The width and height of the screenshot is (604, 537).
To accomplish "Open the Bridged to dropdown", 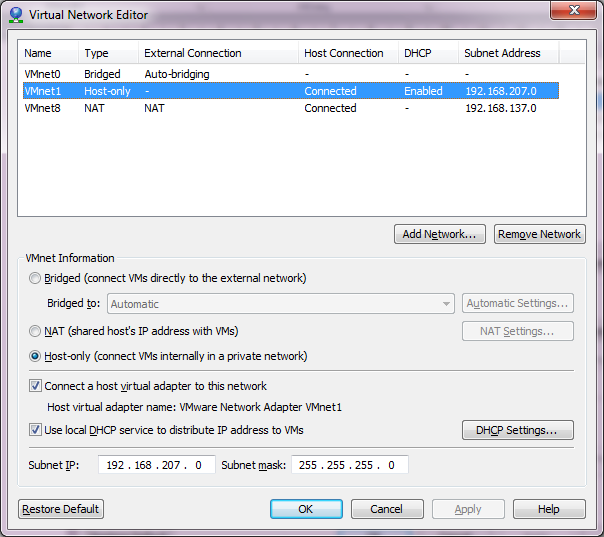I will (x=281, y=304).
